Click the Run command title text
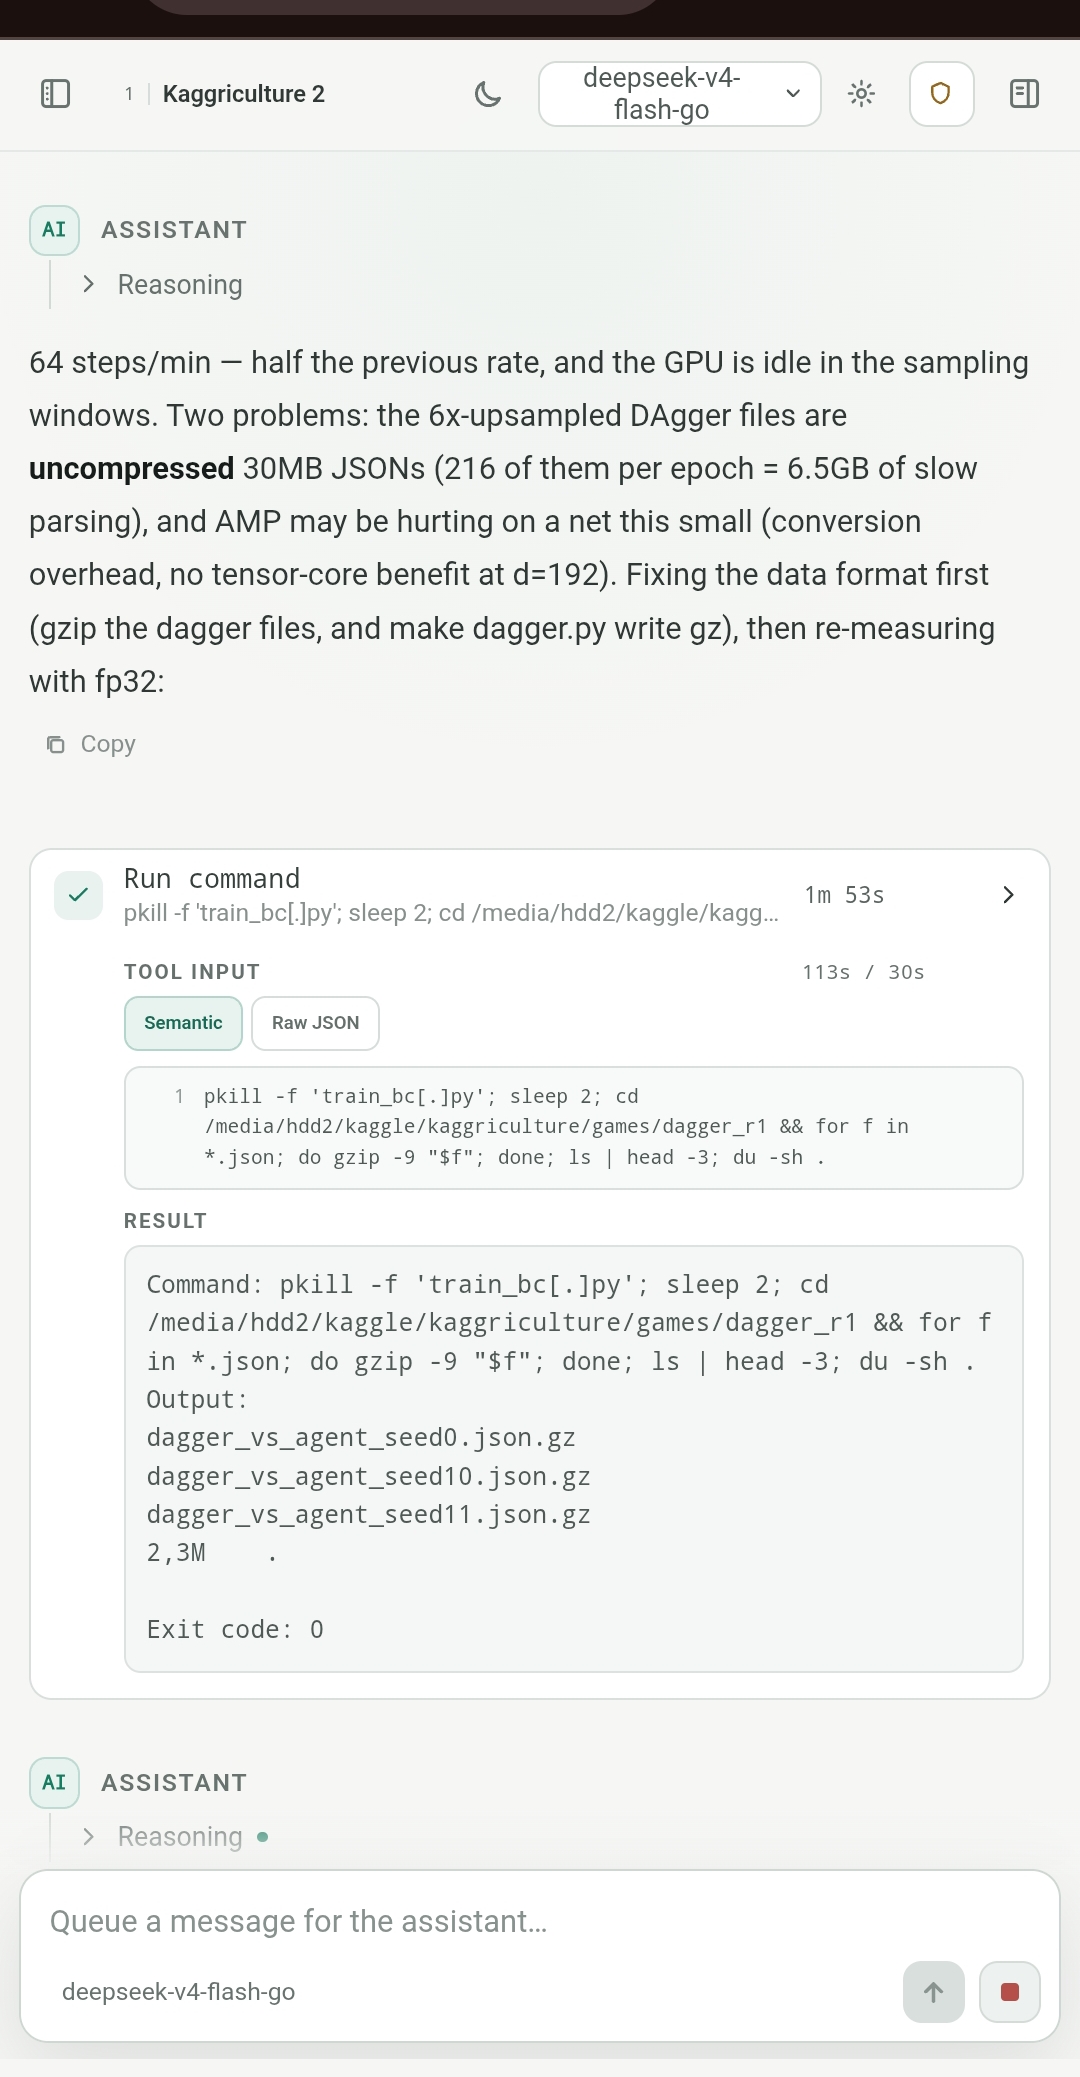 click(212, 879)
